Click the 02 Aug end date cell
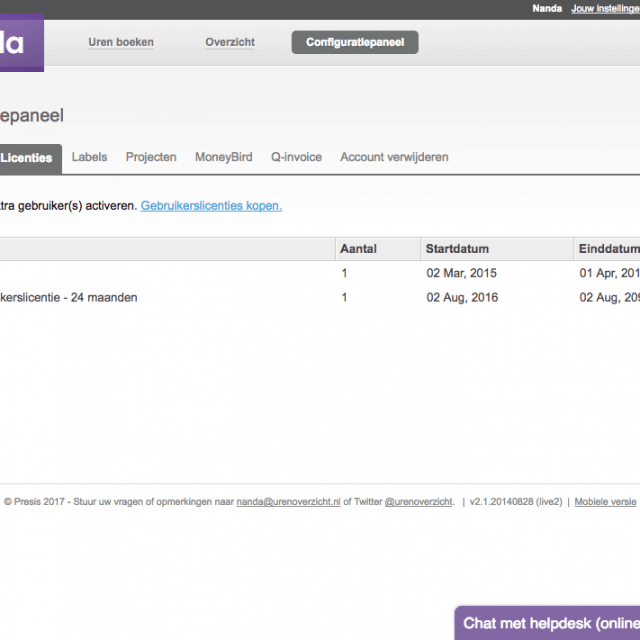Image resolution: width=640 pixels, height=640 pixels. click(609, 298)
